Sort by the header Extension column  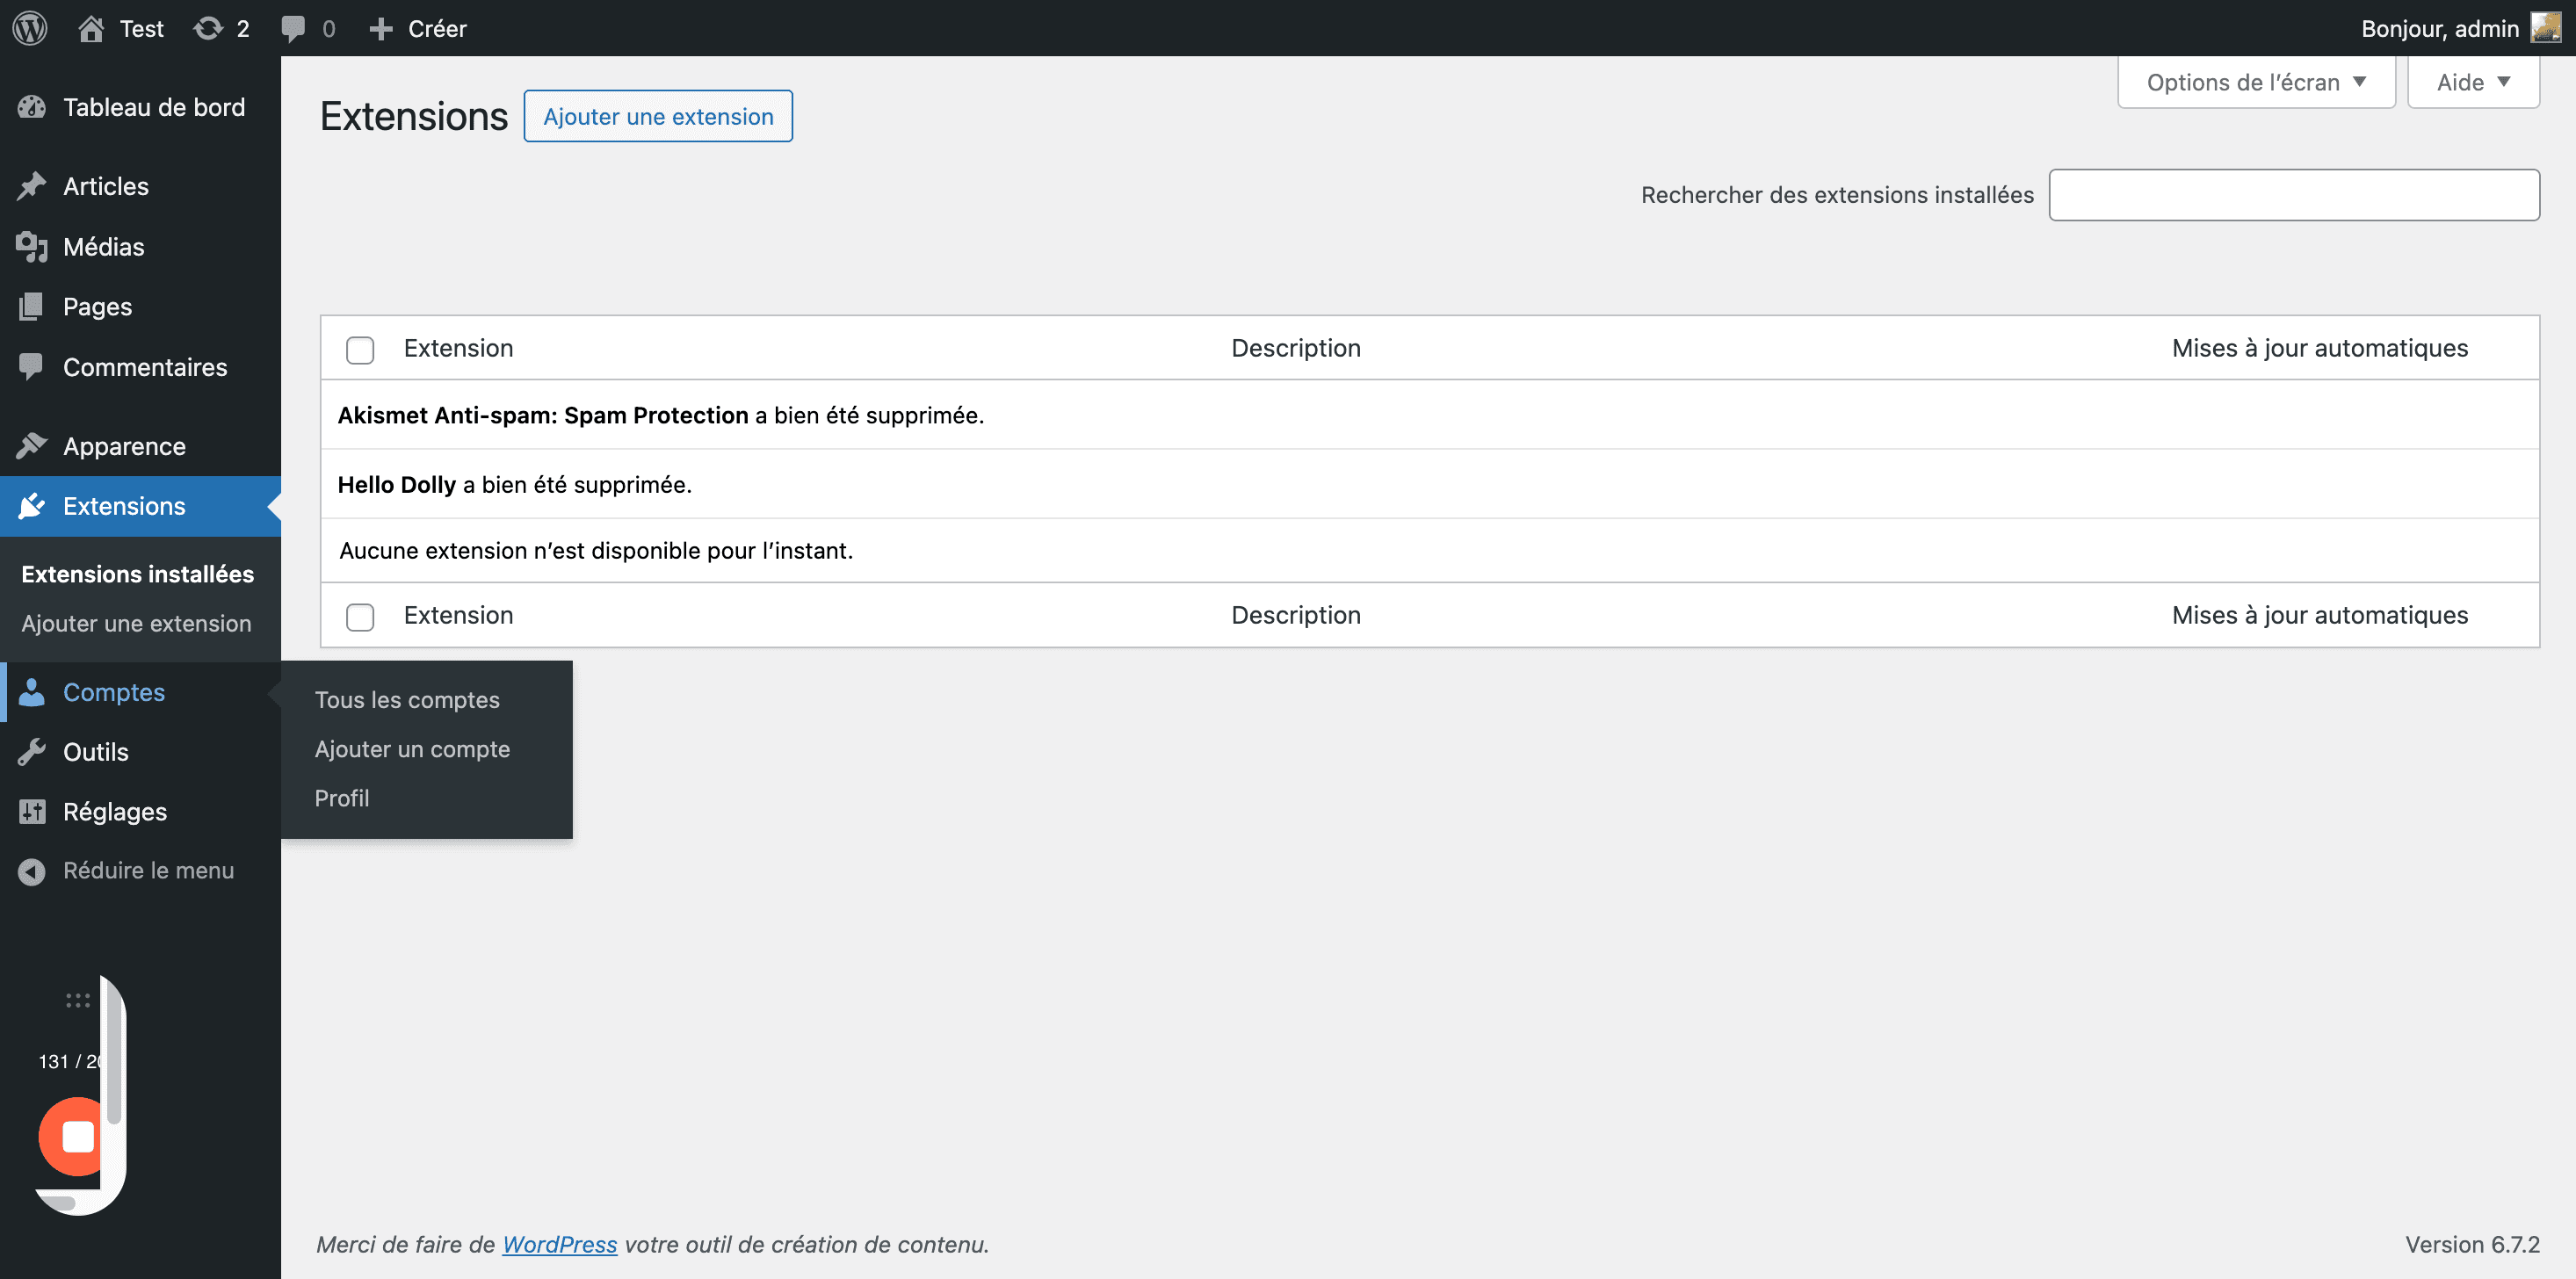tap(459, 348)
